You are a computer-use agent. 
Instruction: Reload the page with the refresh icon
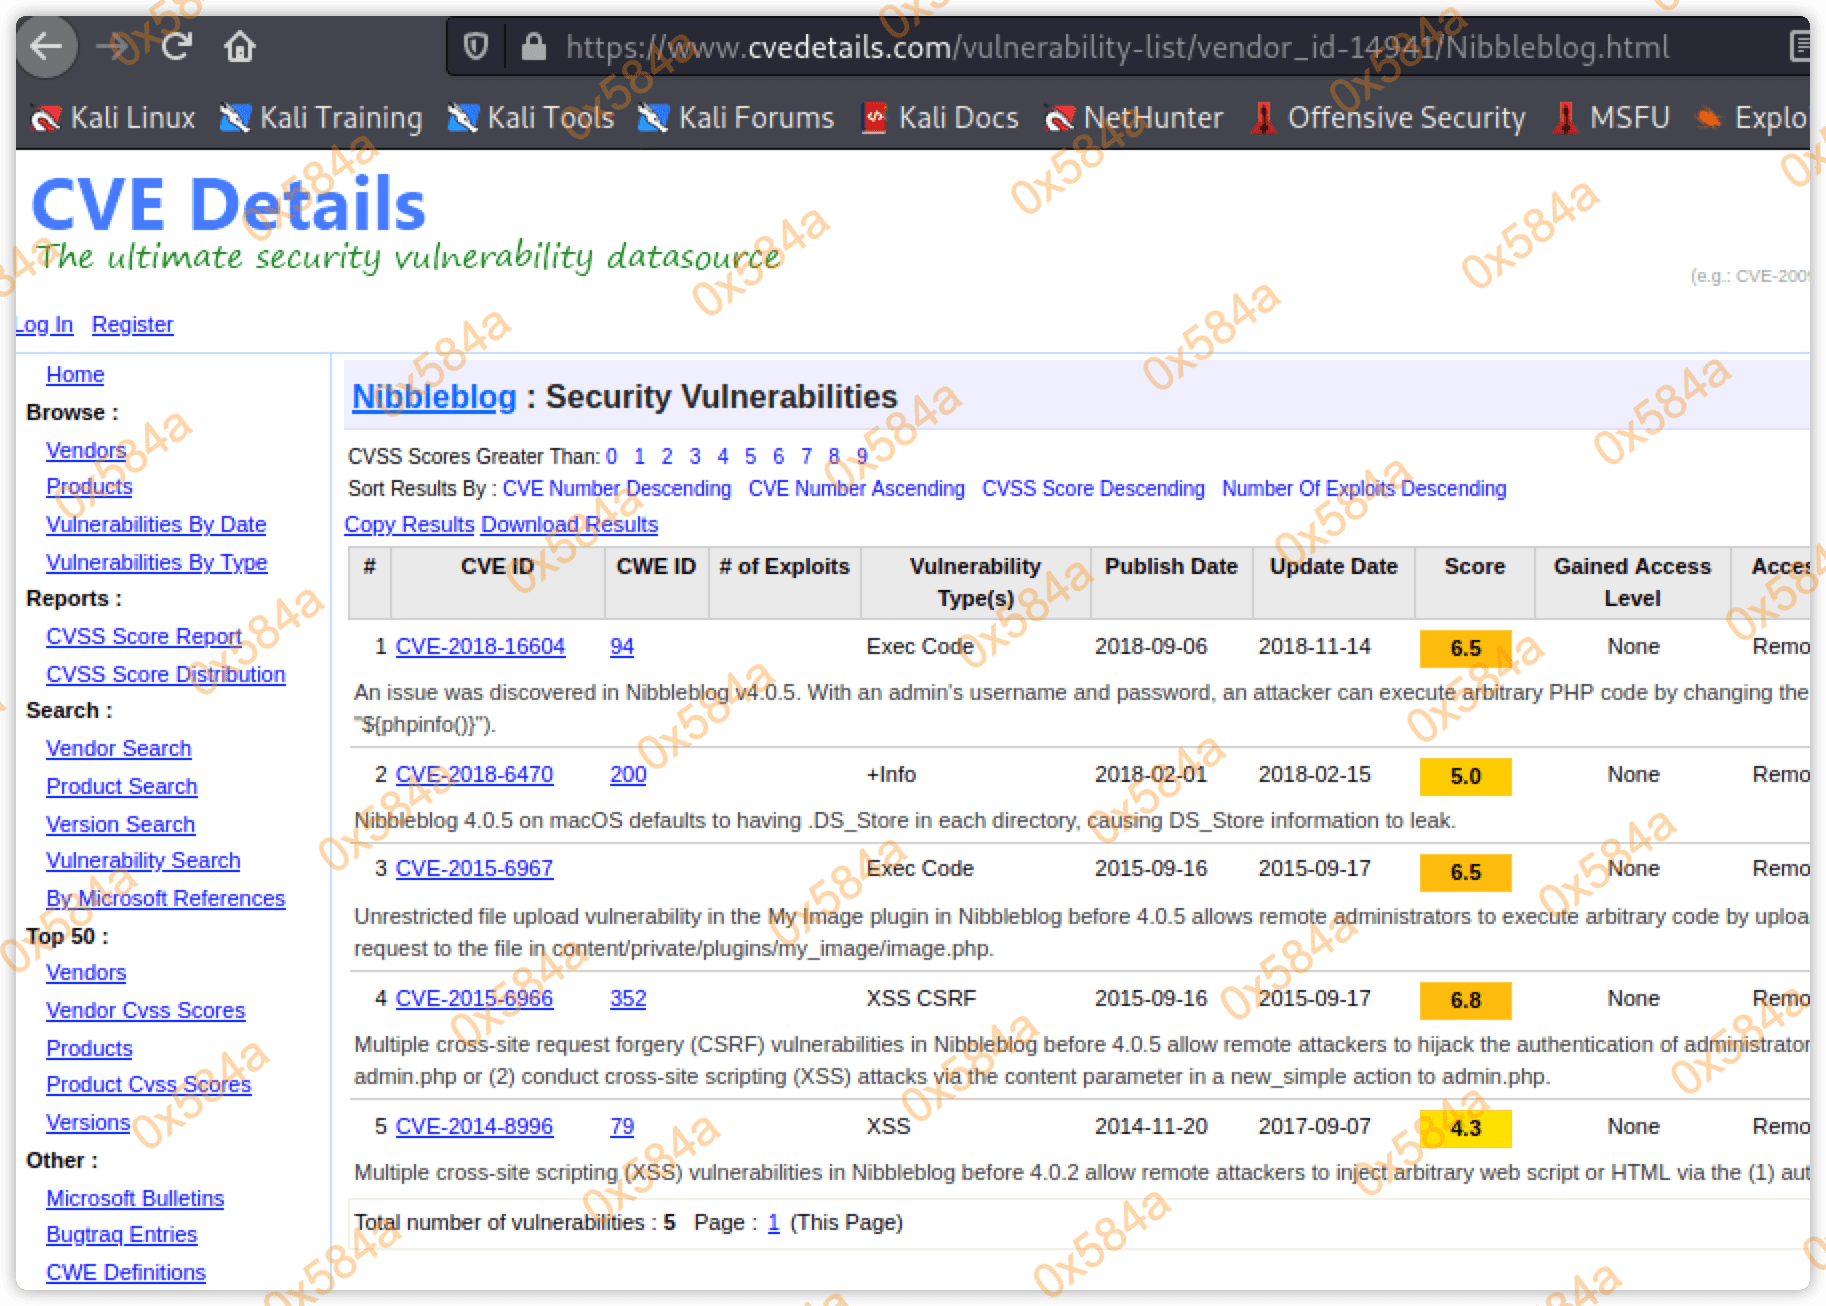point(177,47)
